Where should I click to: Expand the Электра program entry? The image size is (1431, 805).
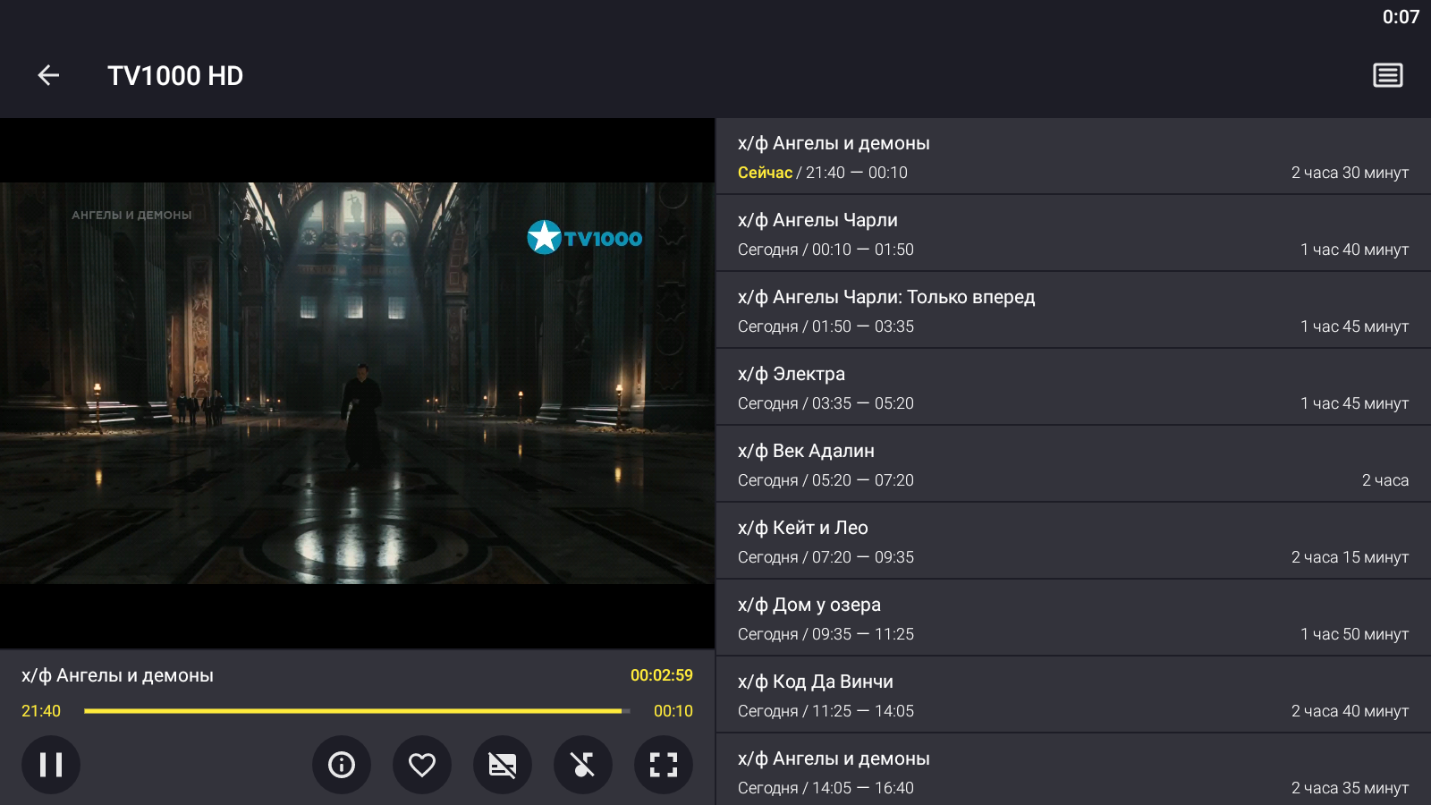(1070, 386)
